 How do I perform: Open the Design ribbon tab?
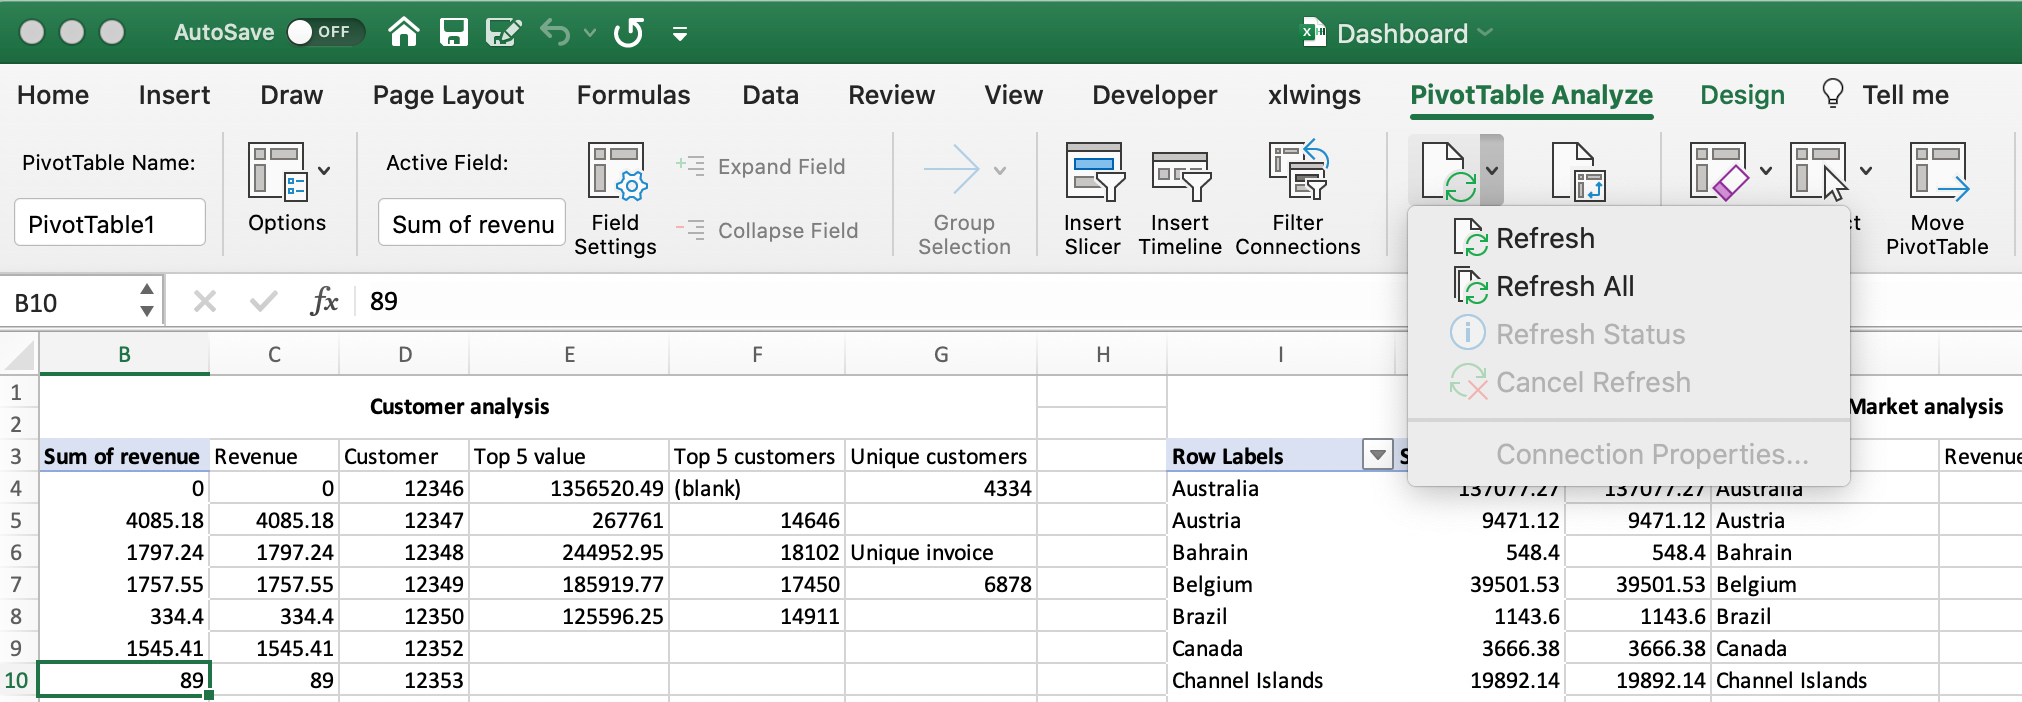tap(1742, 95)
